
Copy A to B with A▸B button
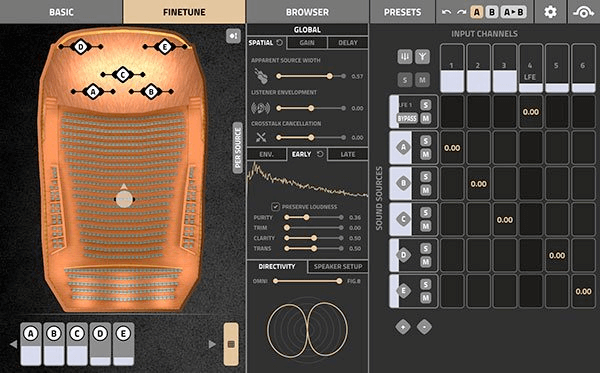(514, 12)
